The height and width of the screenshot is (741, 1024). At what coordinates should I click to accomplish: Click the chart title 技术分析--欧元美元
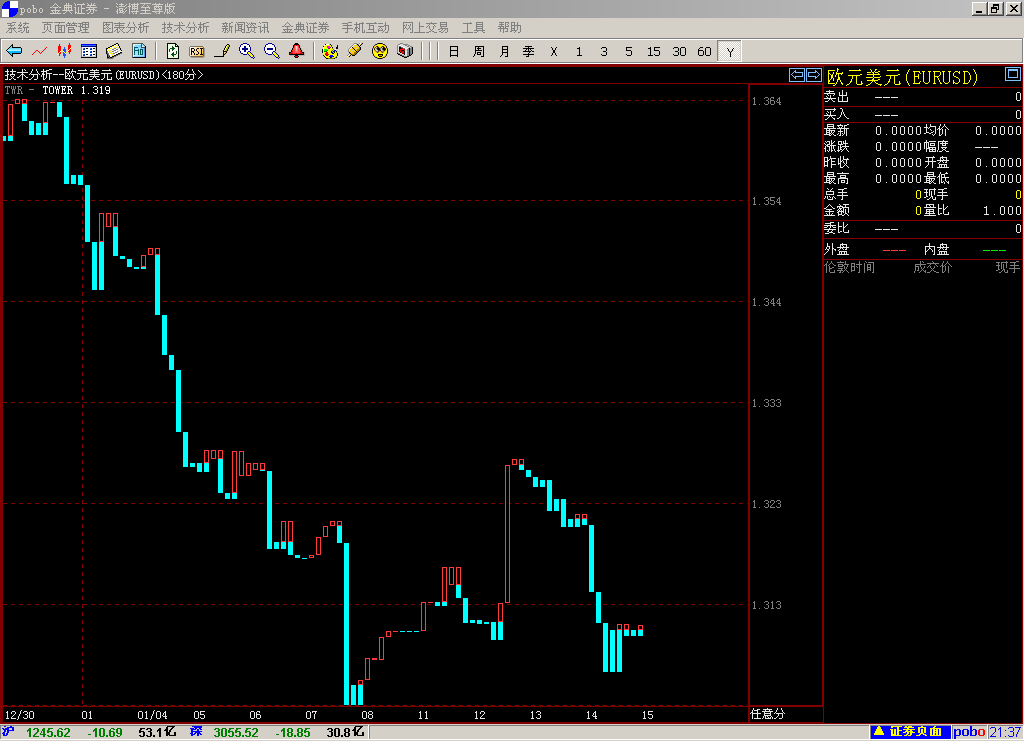click(104, 75)
